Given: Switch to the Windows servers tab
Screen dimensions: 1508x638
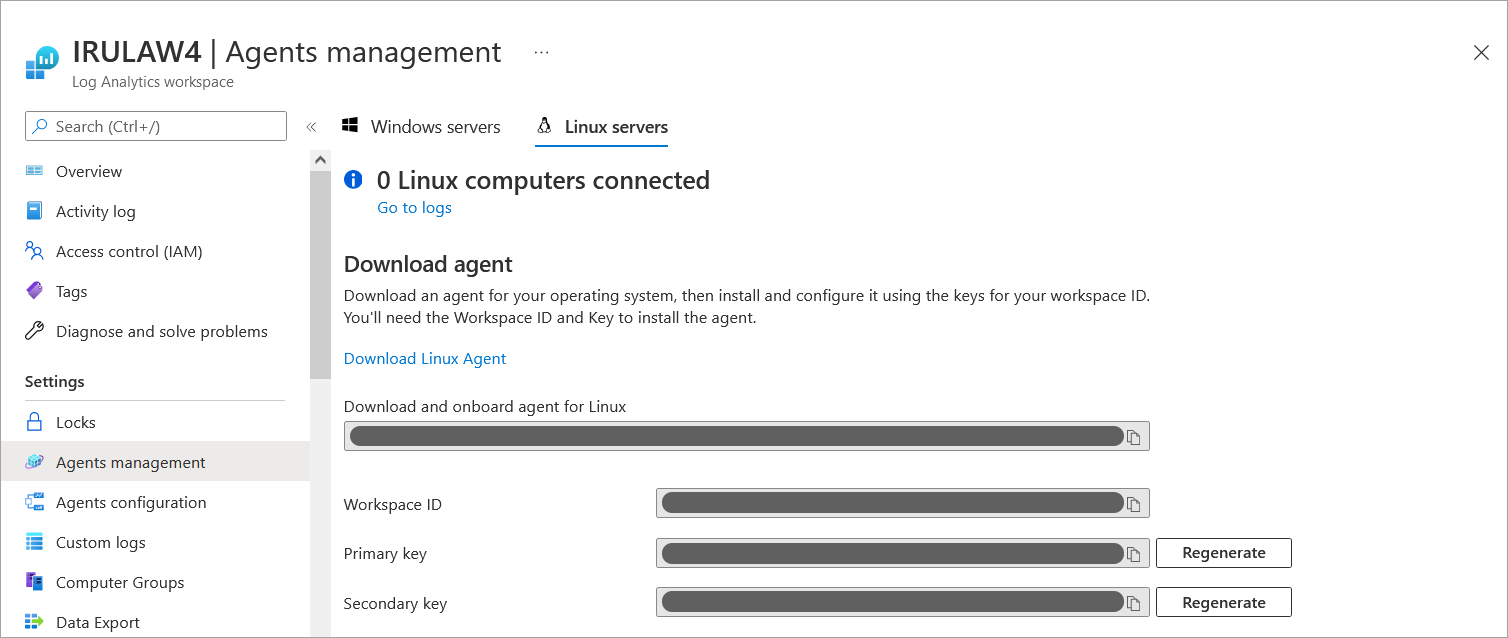Looking at the screenshot, I should pyautogui.click(x=421, y=127).
